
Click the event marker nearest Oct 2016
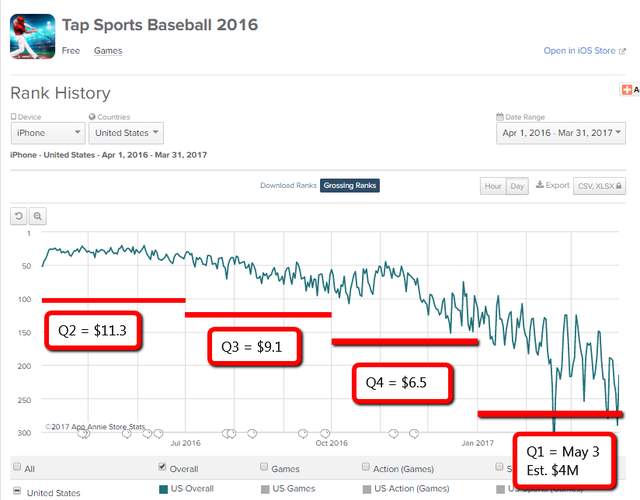325,433
